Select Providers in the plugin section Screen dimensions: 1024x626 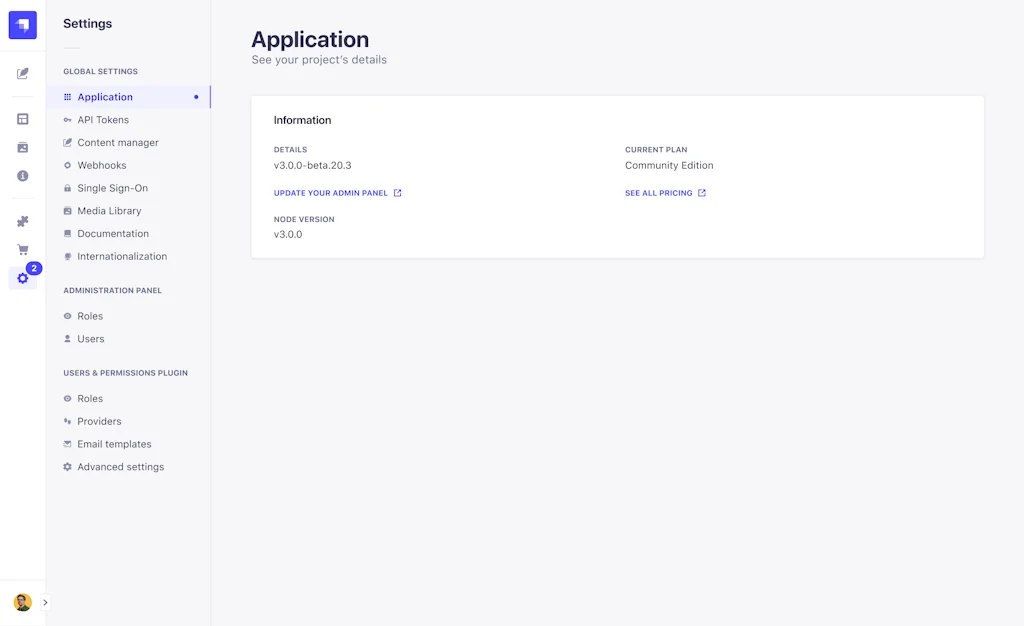pyautogui.click(x=99, y=421)
